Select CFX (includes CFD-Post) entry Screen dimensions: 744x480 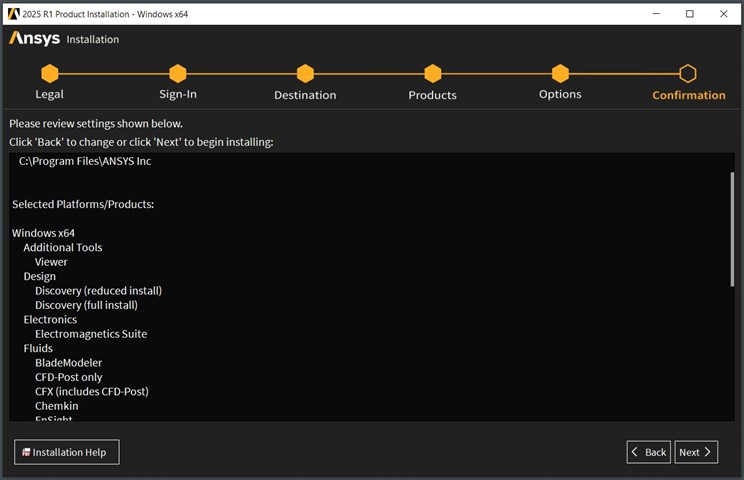92,392
